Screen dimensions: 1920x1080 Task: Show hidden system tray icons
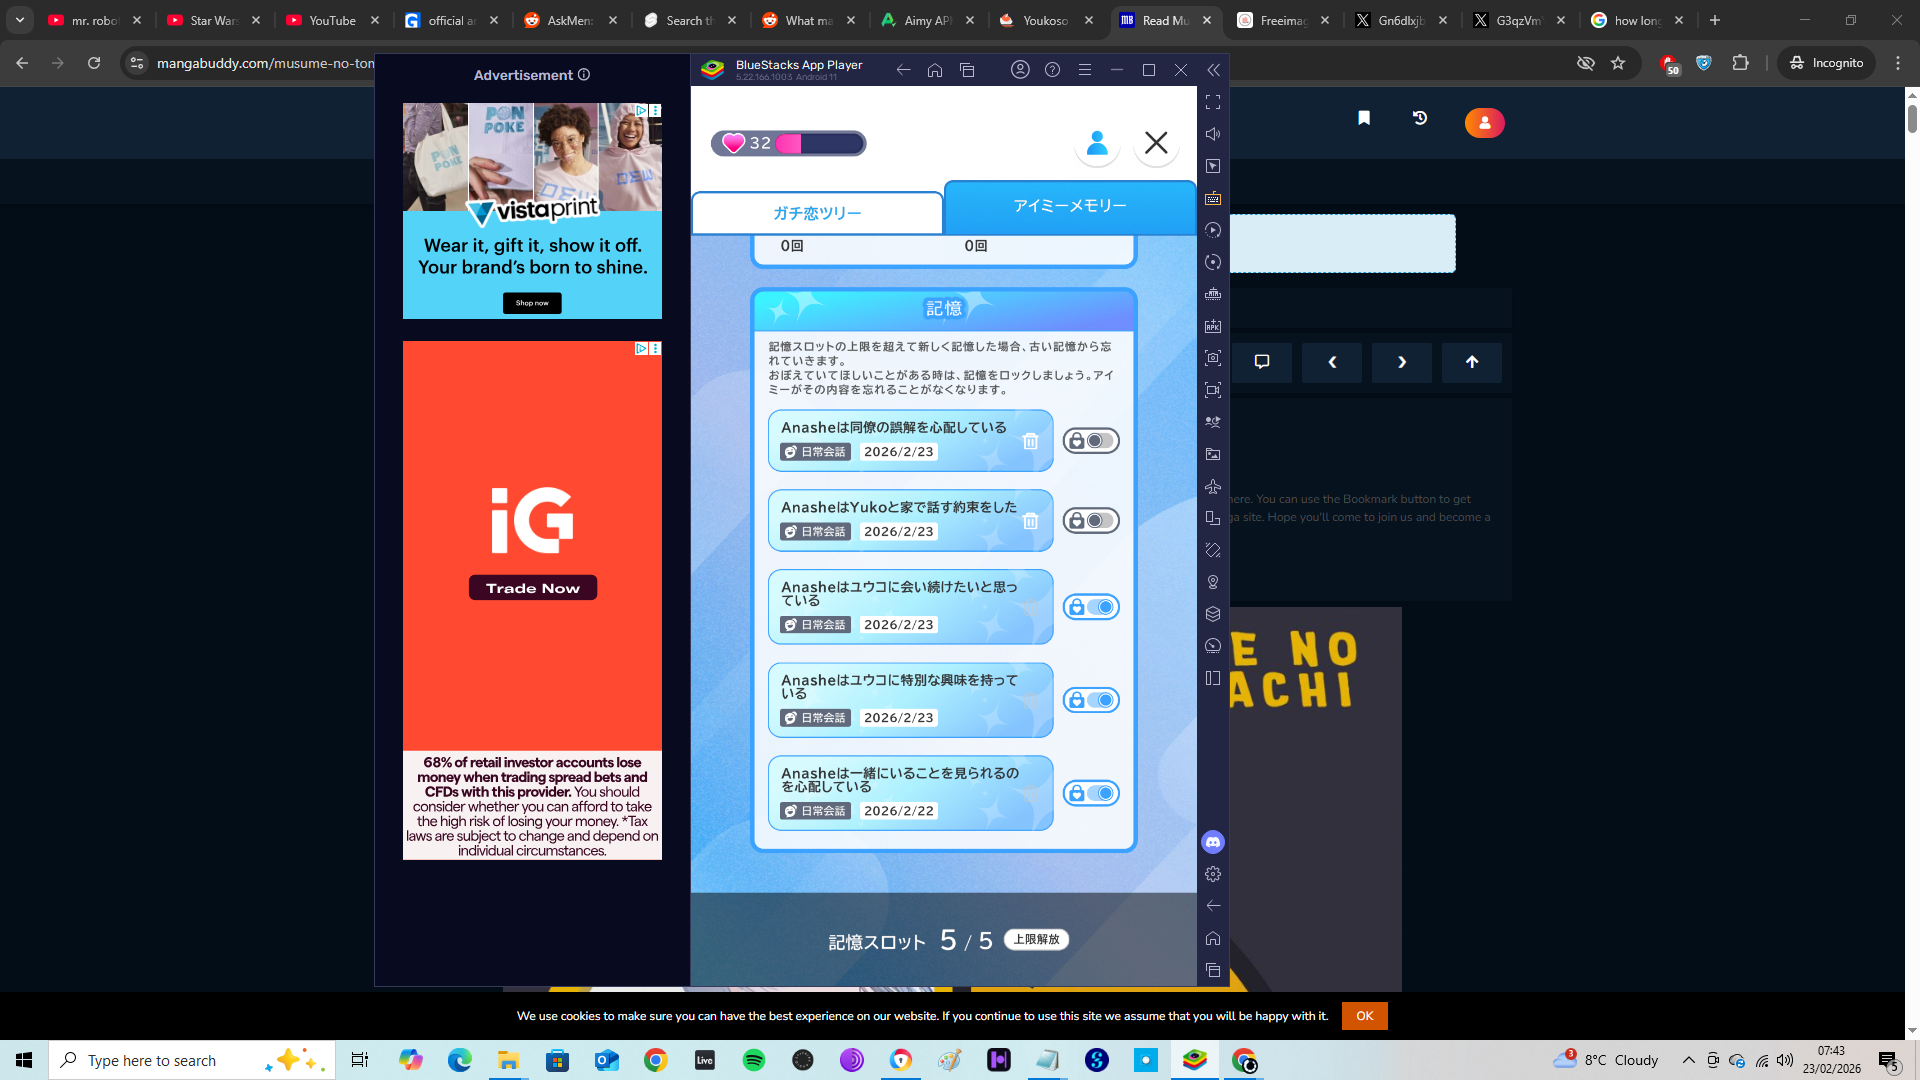click(x=1689, y=1060)
